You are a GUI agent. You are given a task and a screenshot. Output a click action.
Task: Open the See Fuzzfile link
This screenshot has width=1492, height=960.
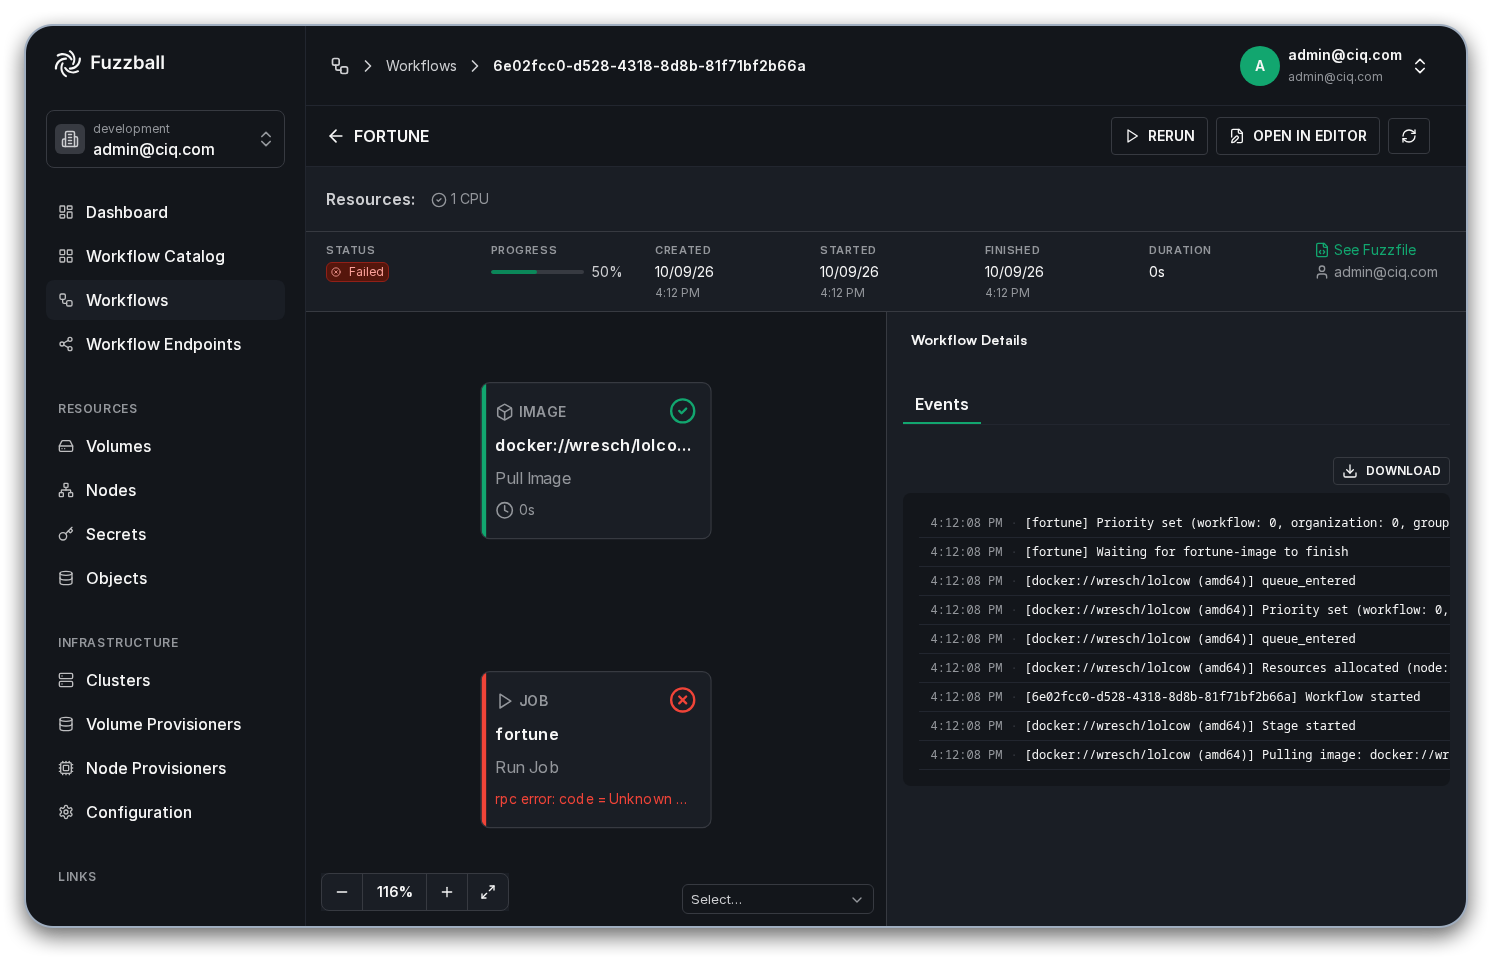tap(1366, 250)
